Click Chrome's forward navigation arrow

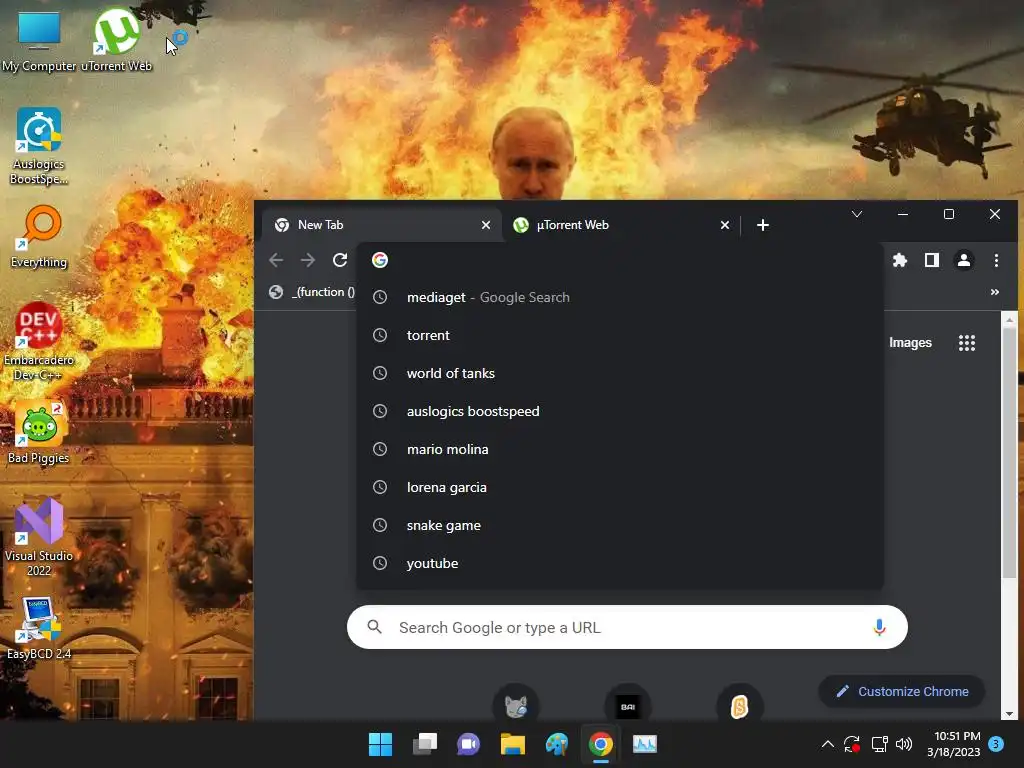coord(308,261)
